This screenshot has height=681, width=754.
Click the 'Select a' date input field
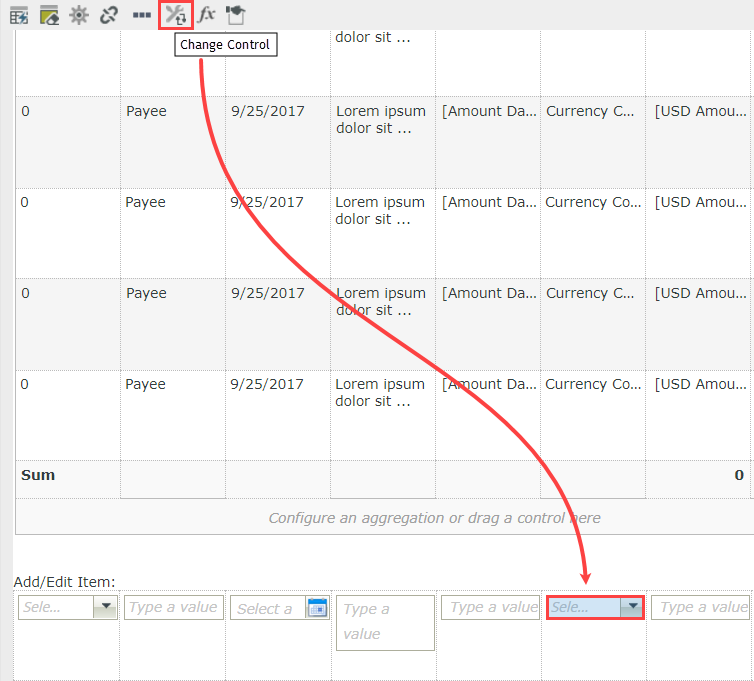[x=266, y=608]
